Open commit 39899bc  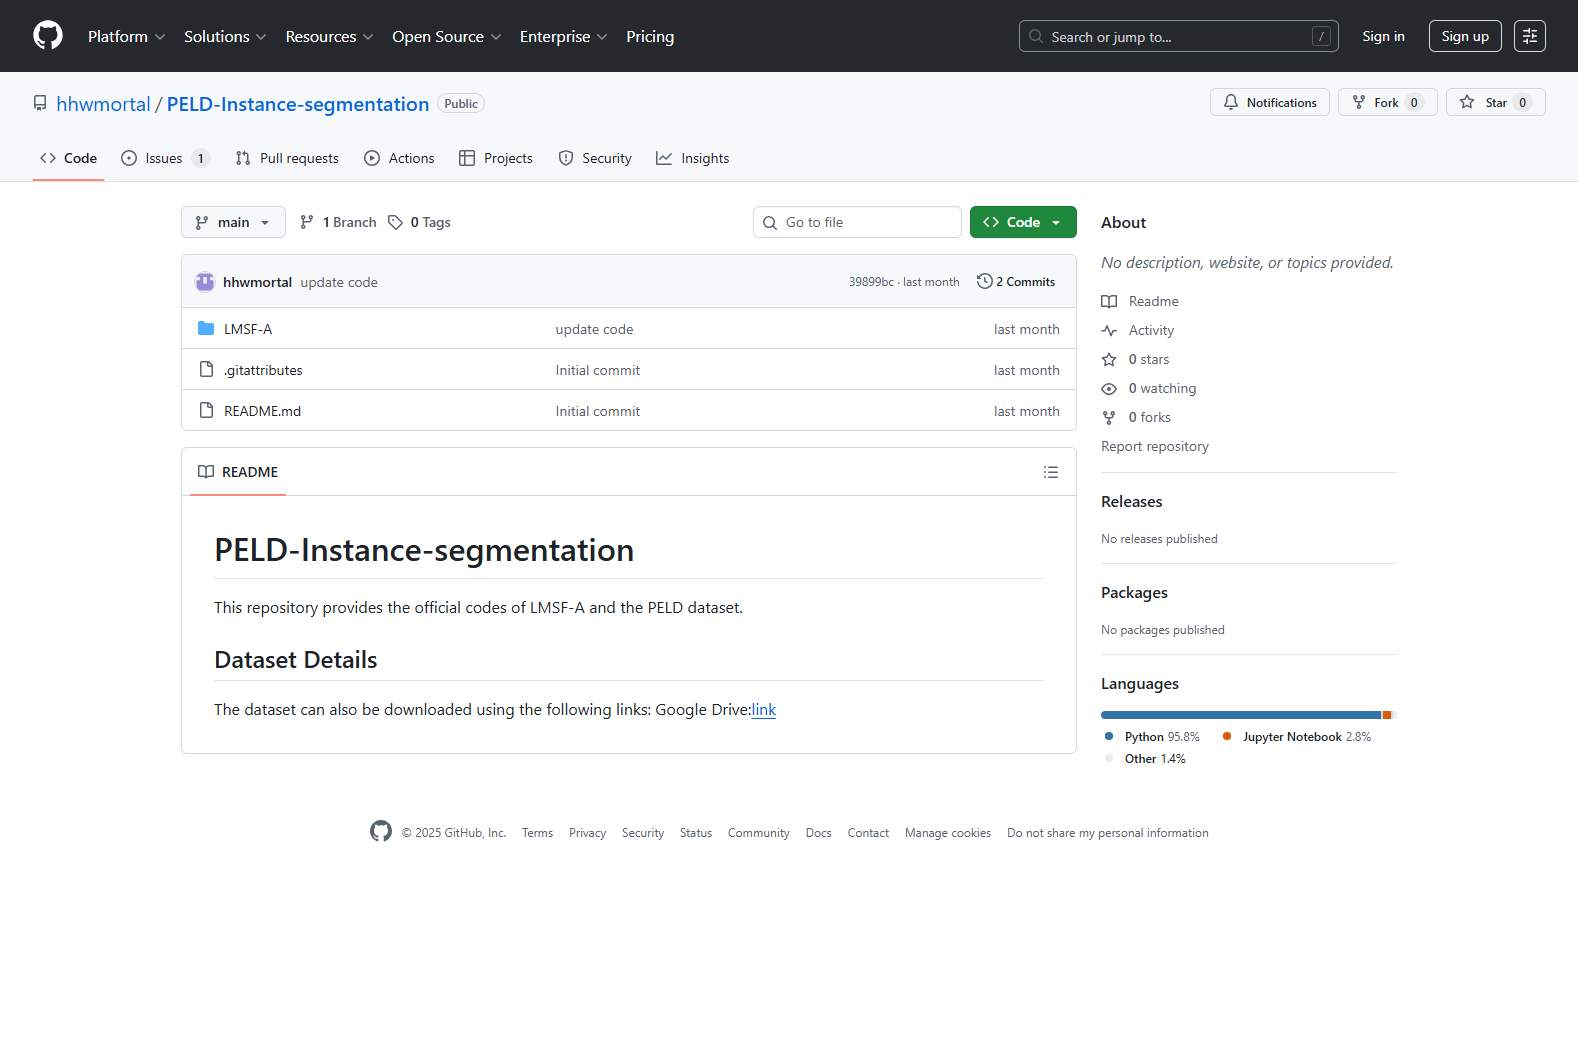tap(871, 282)
